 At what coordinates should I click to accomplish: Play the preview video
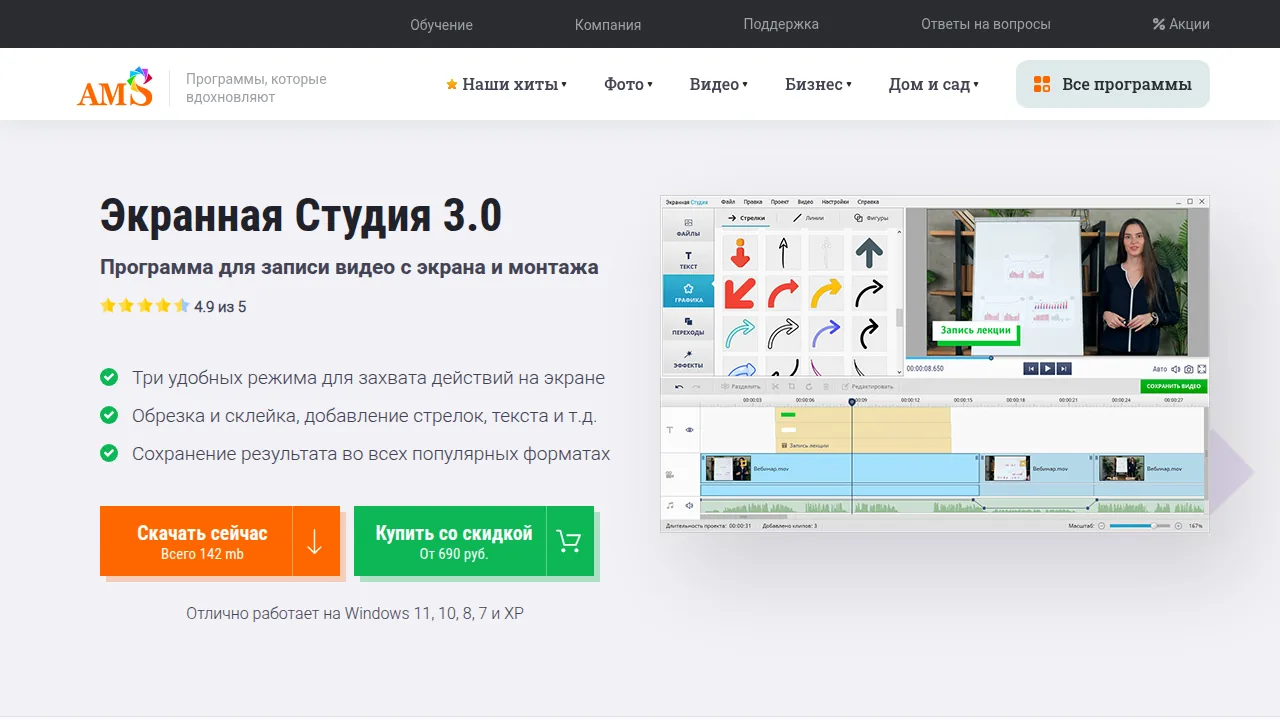coord(1047,368)
